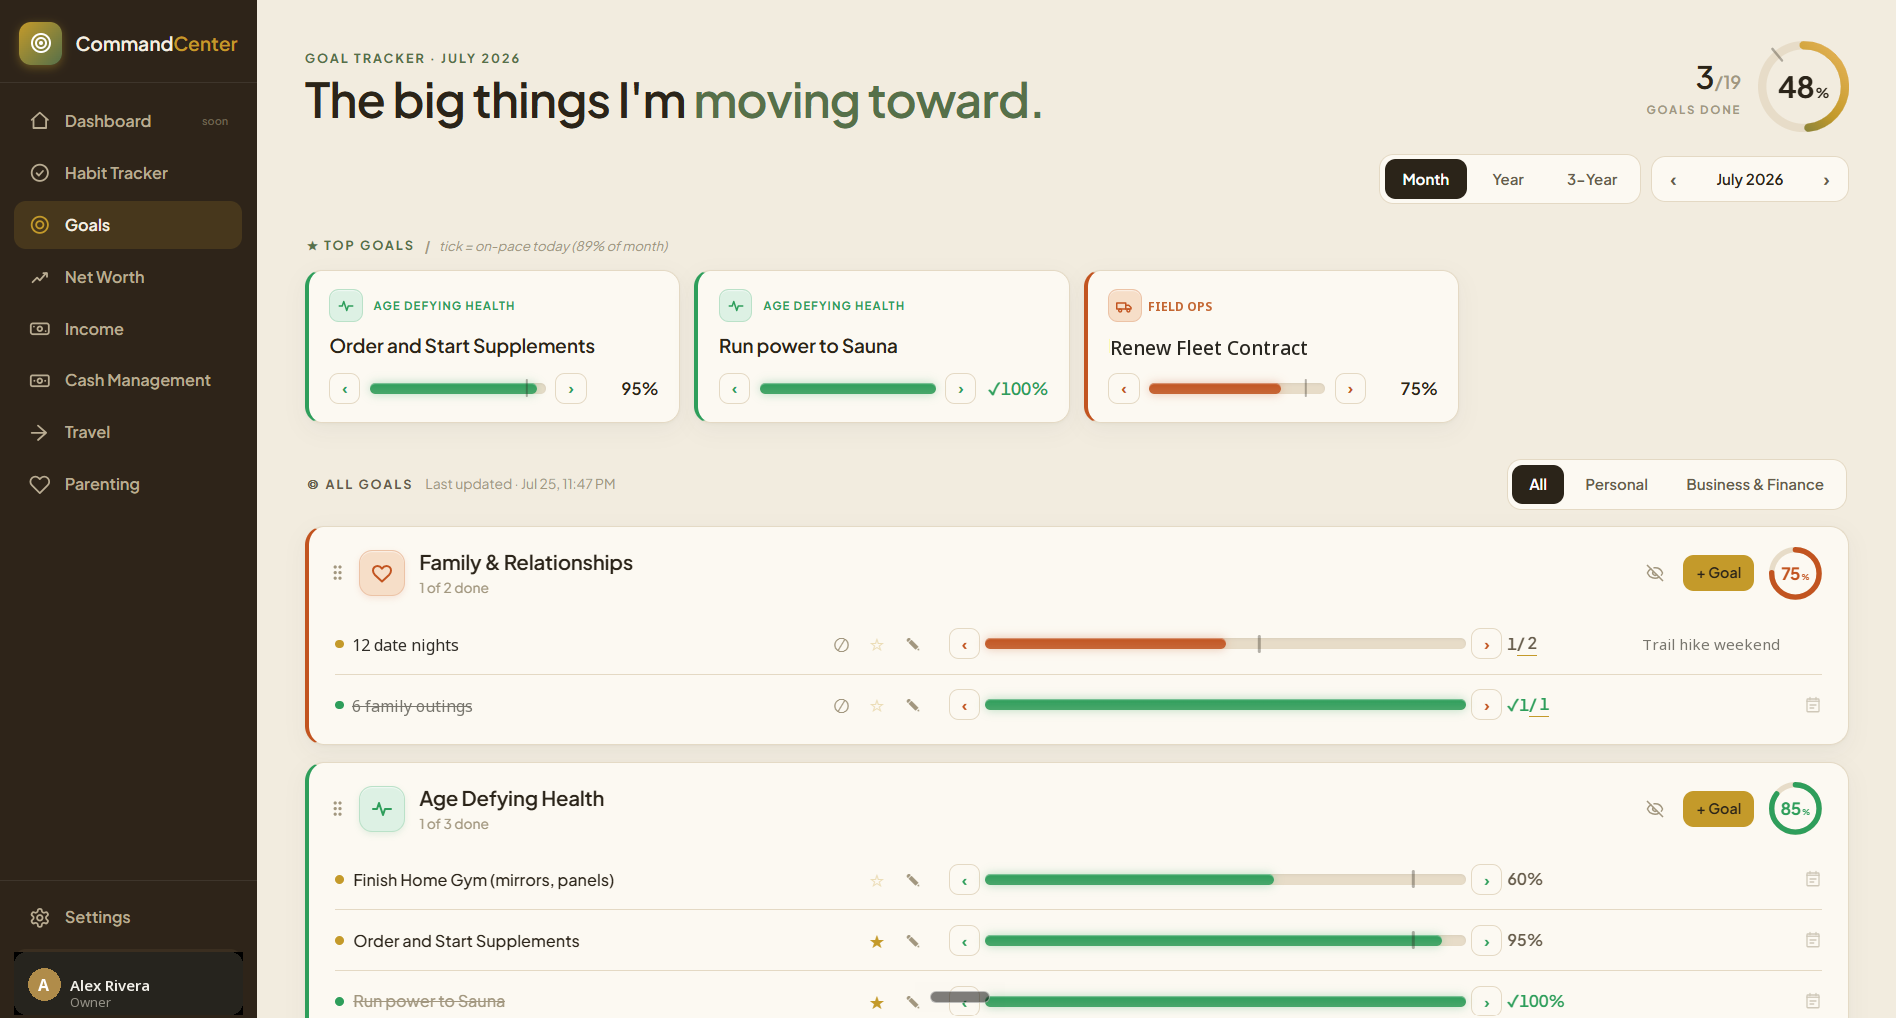Skip the 6 family outings goal

842,706
